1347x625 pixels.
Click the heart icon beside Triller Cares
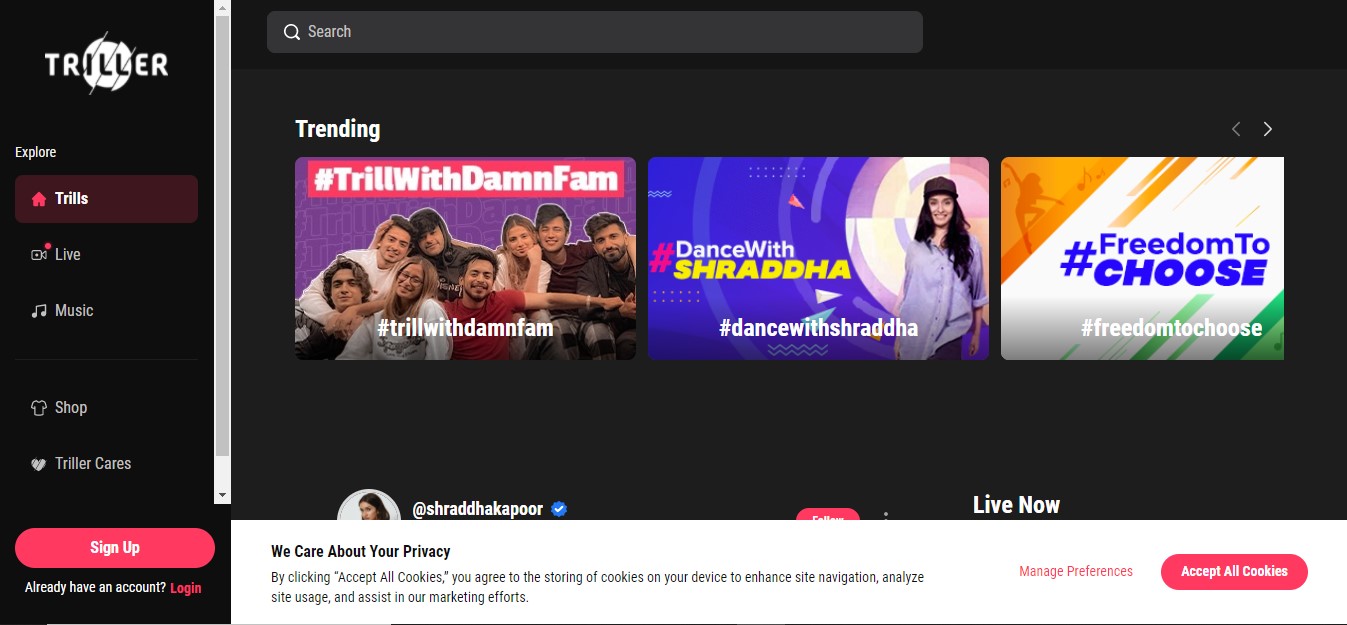39,464
